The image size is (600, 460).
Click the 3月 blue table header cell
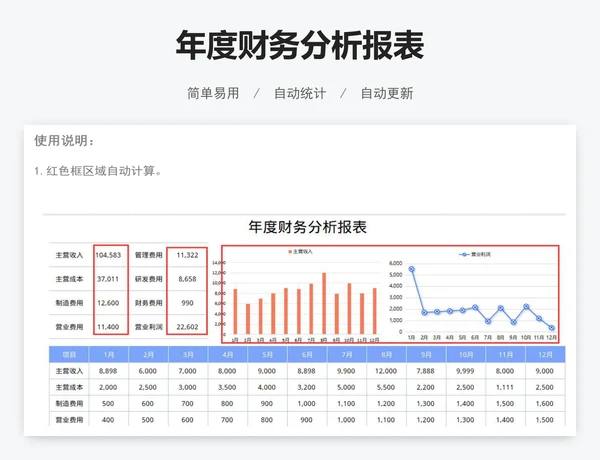pyautogui.click(x=188, y=355)
